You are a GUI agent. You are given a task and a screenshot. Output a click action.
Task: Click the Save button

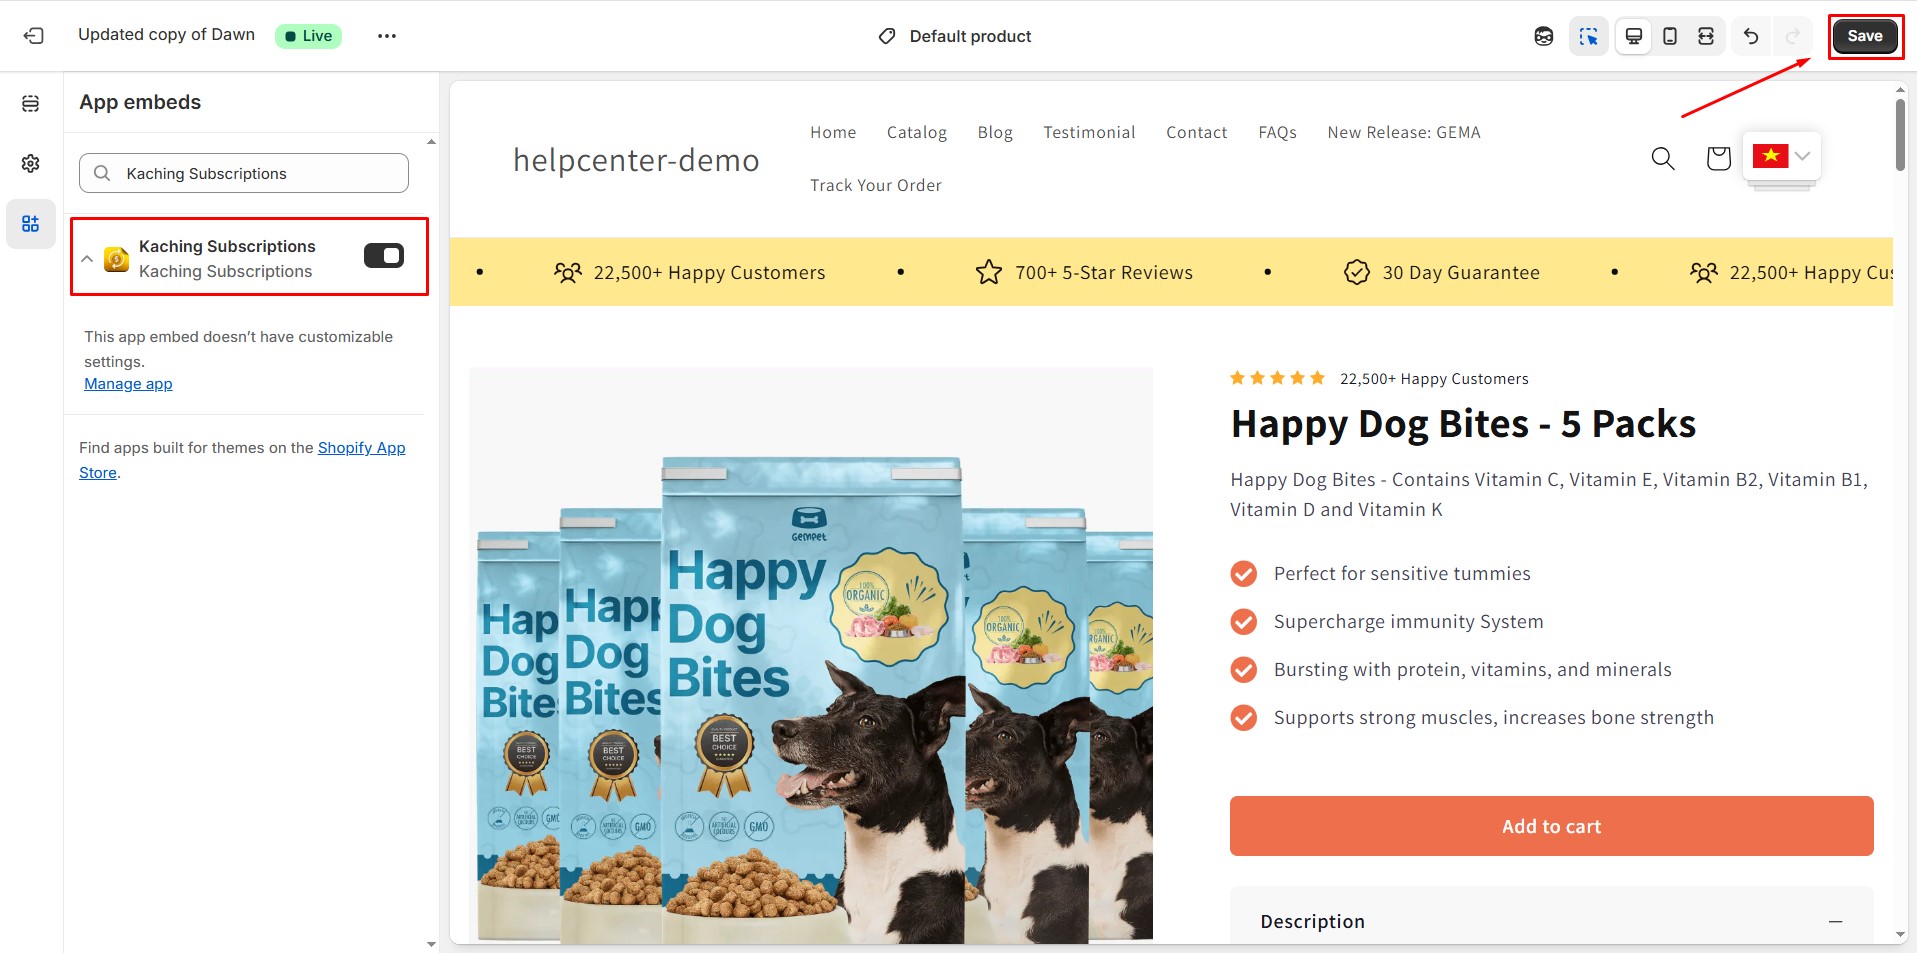tap(1864, 36)
